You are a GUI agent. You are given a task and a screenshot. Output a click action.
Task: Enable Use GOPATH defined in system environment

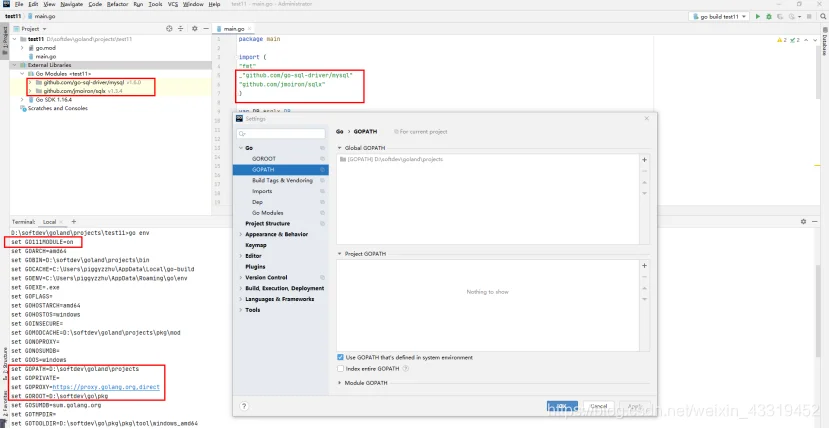point(340,358)
